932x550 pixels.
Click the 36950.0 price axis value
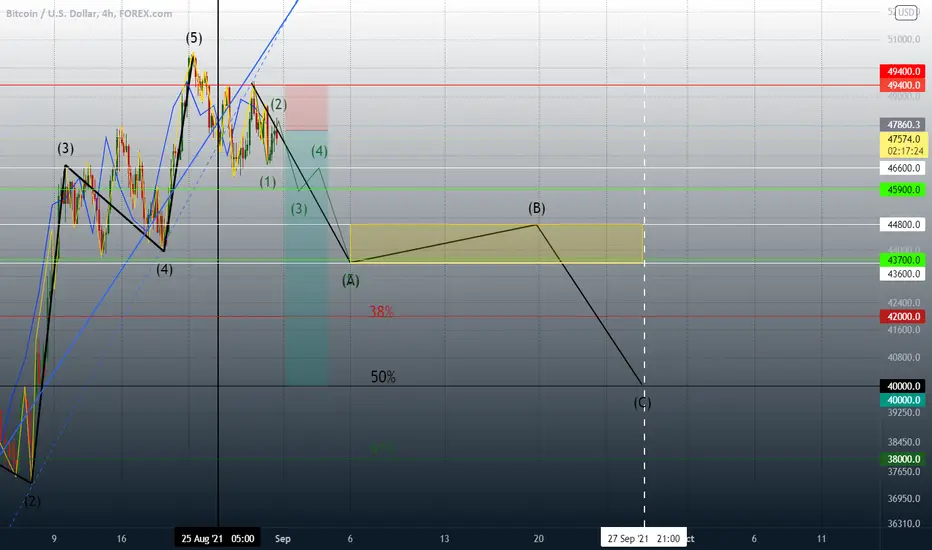tap(903, 498)
